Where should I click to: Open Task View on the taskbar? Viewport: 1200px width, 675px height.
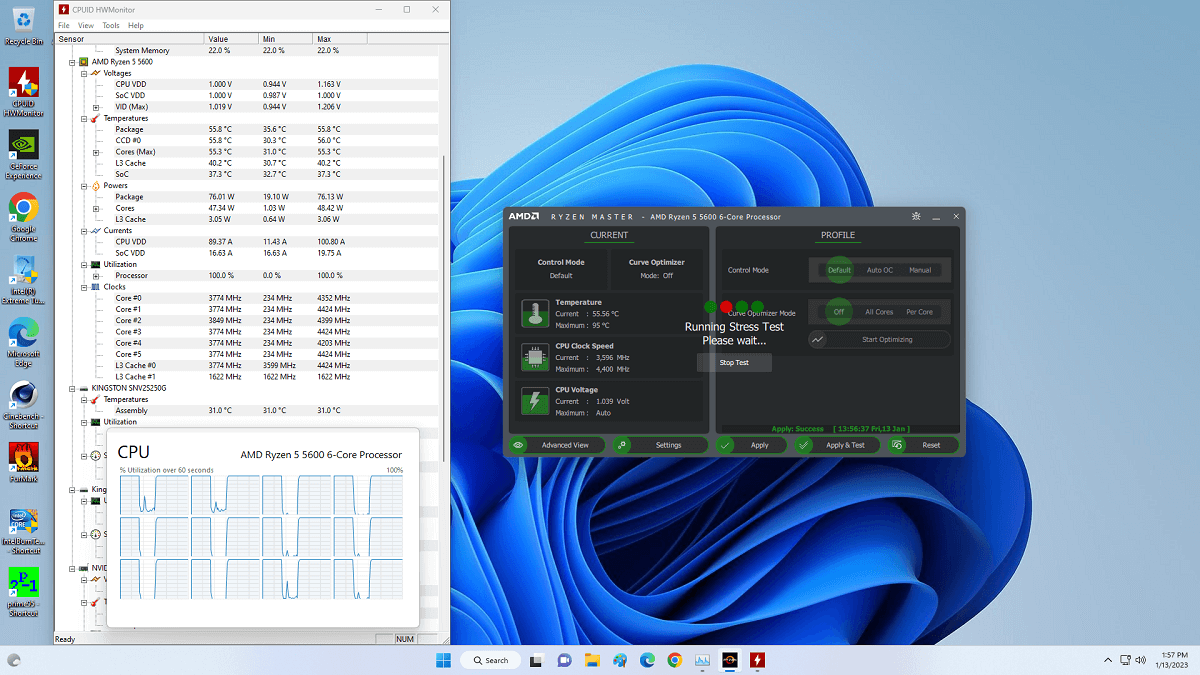pos(537,660)
